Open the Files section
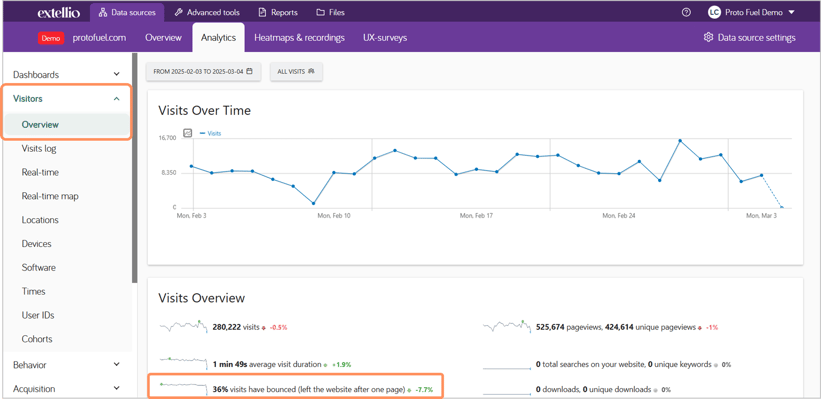Screen dimensions: 821x399 (330, 12)
